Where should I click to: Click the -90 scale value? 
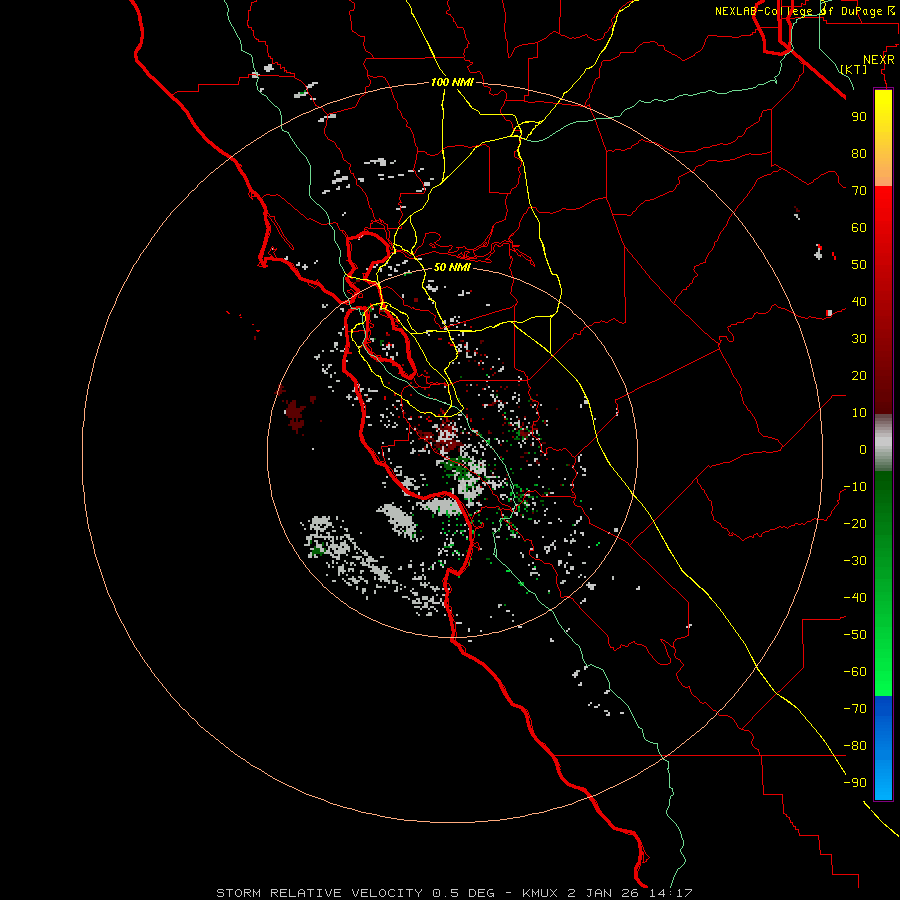point(855,783)
